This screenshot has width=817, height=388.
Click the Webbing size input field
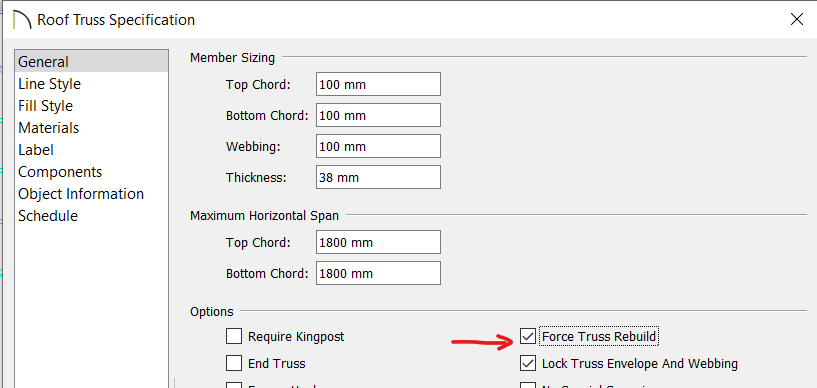pyautogui.click(x=378, y=146)
